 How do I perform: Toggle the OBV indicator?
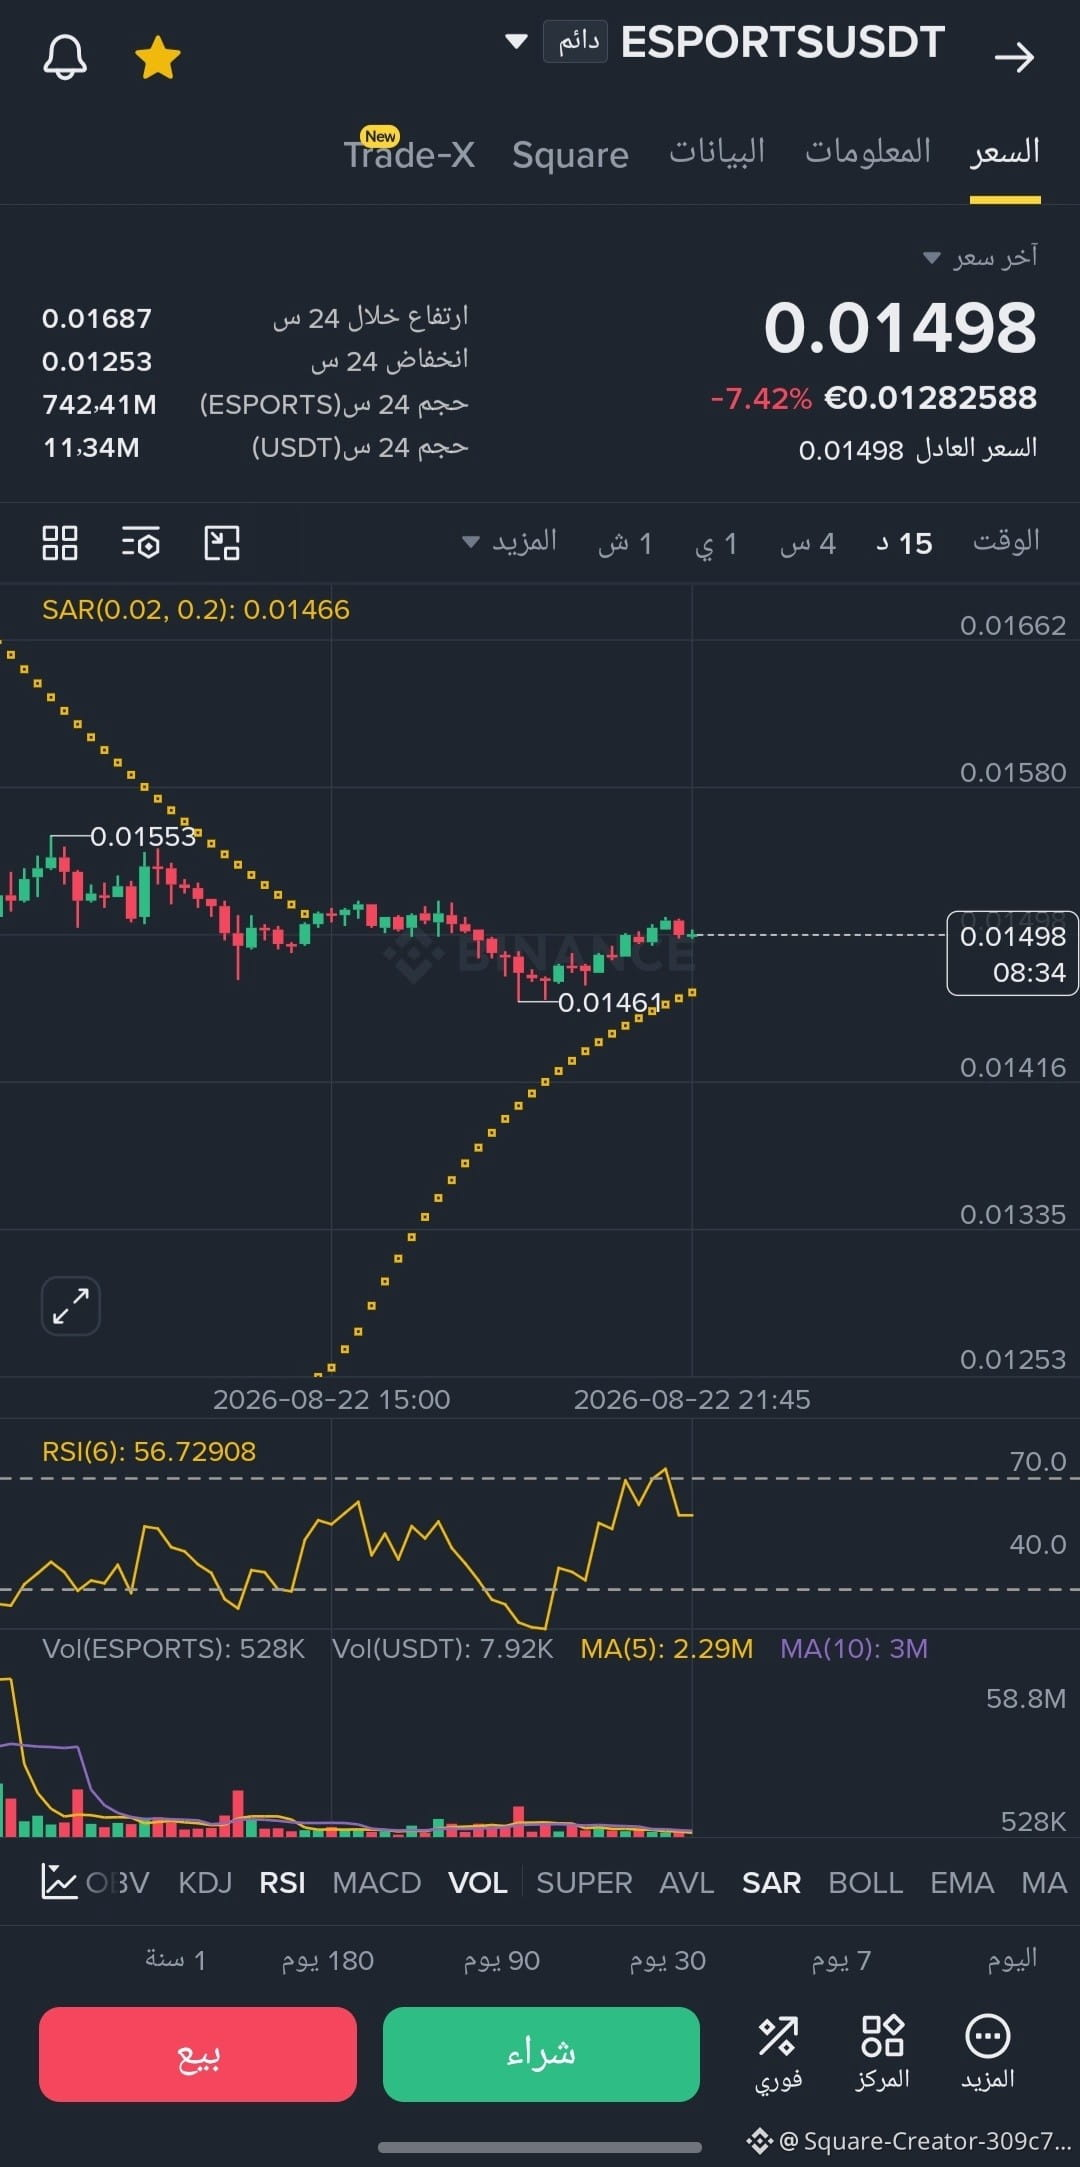pyautogui.click(x=118, y=1883)
